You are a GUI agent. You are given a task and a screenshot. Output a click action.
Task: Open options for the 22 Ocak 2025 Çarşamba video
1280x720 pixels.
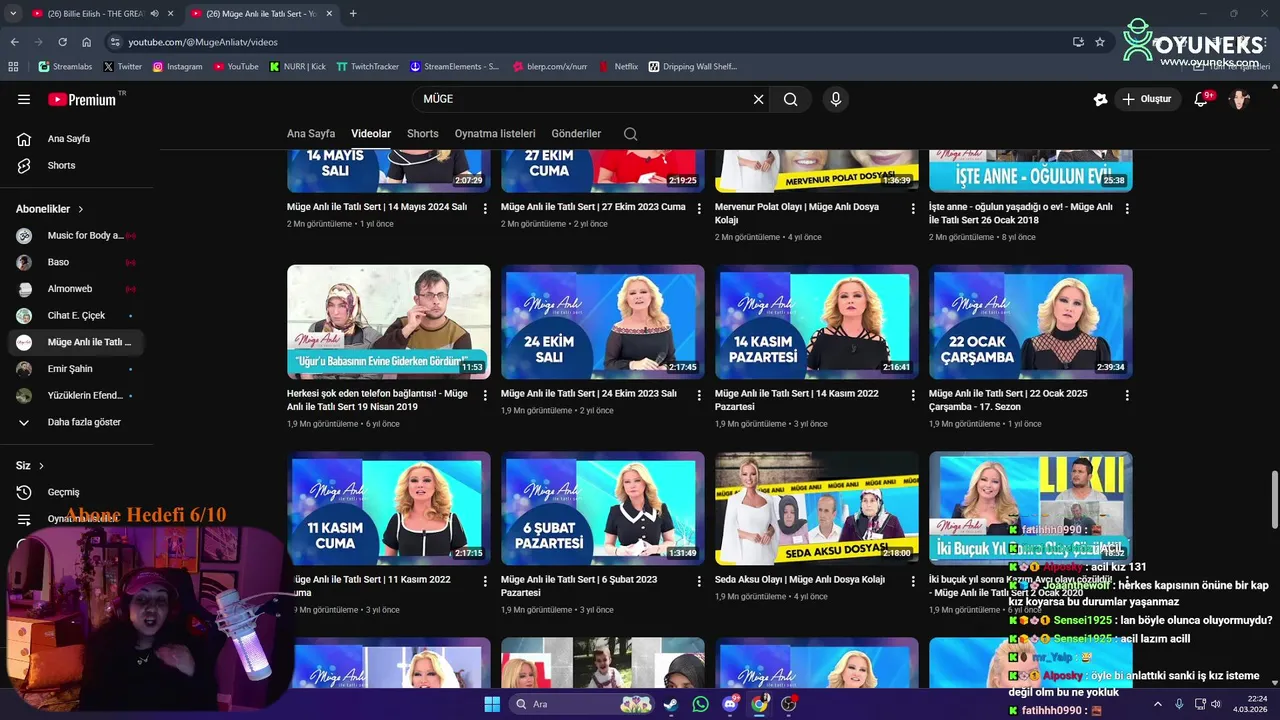(x=1127, y=396)
